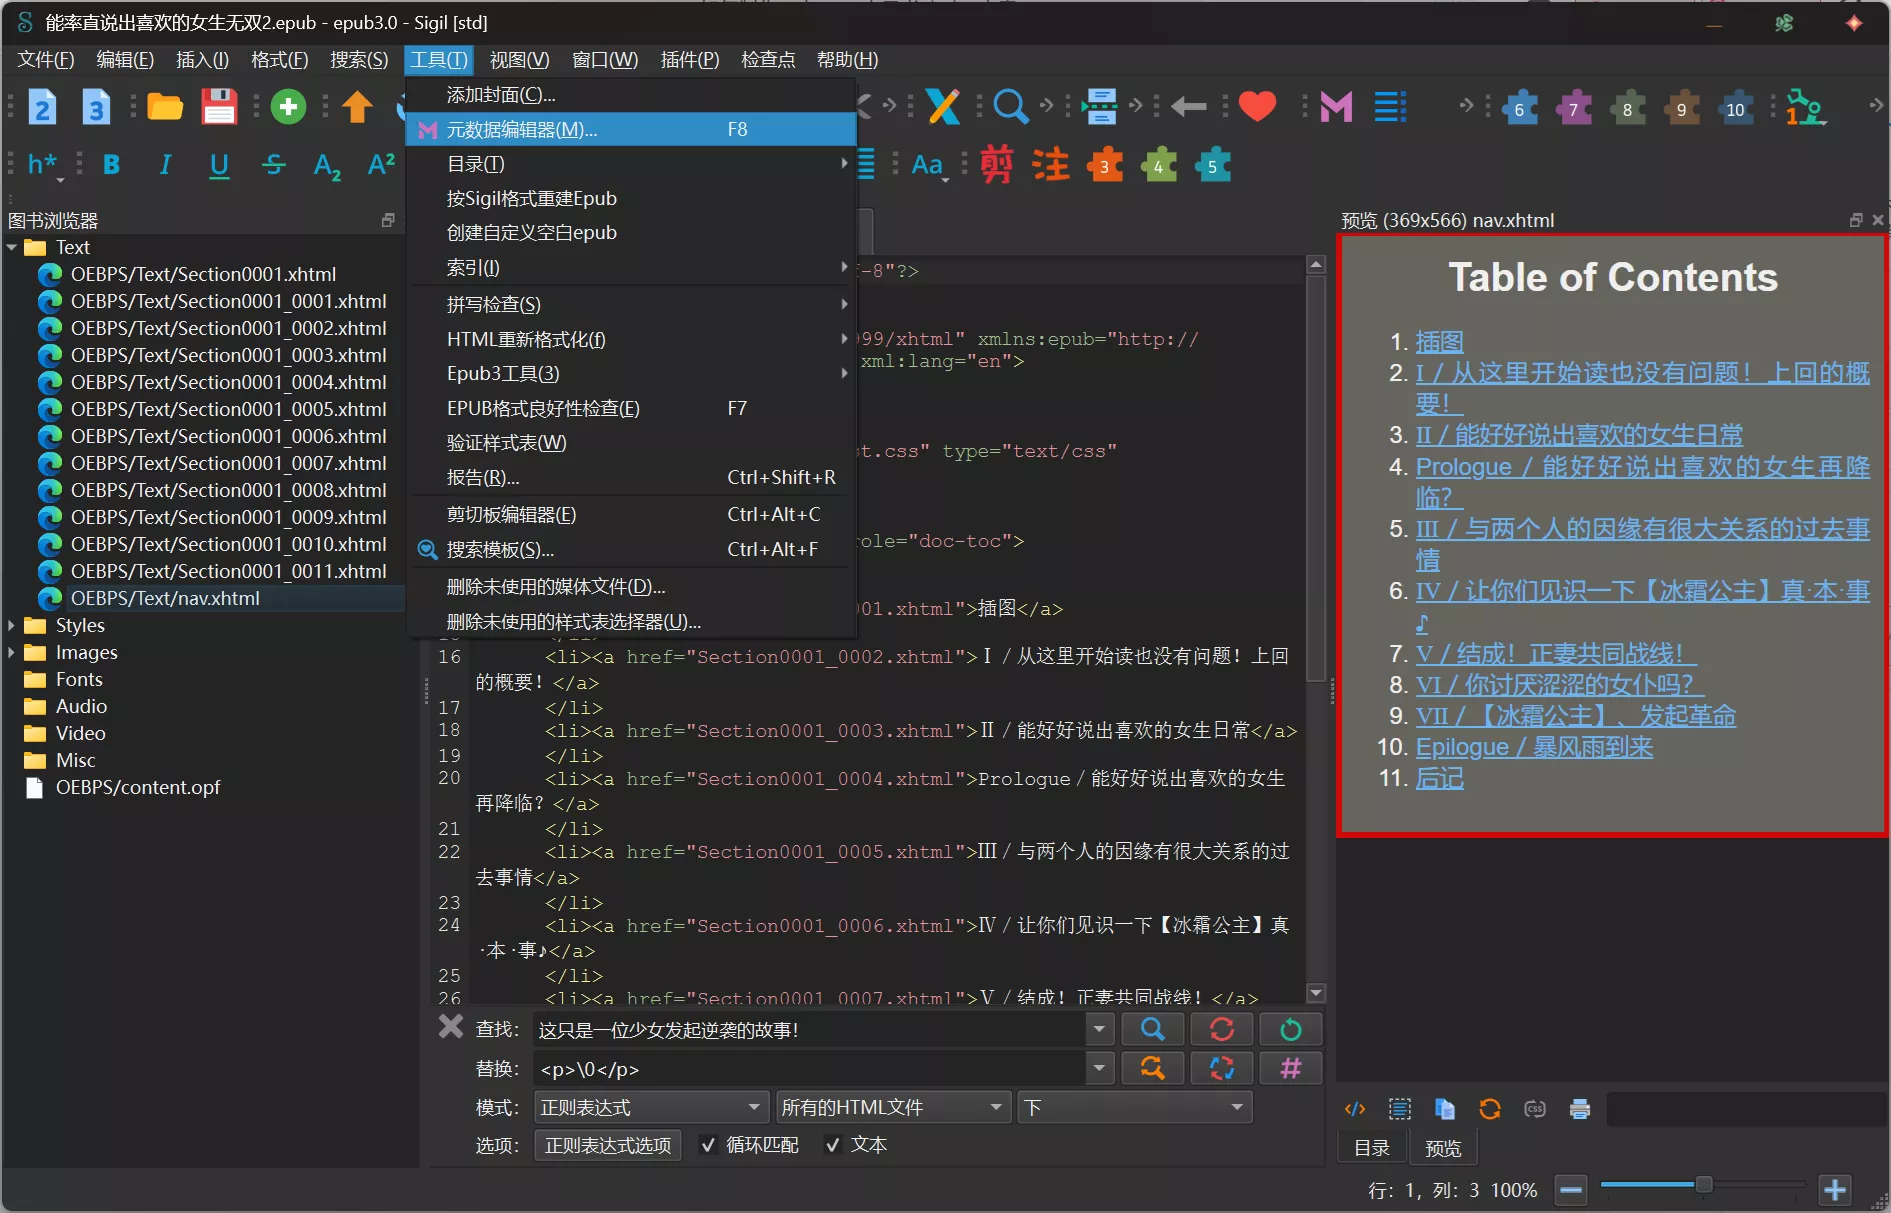Expand the Images folder in book browser
The image size is (1891, 1213).
click(11, 652)
